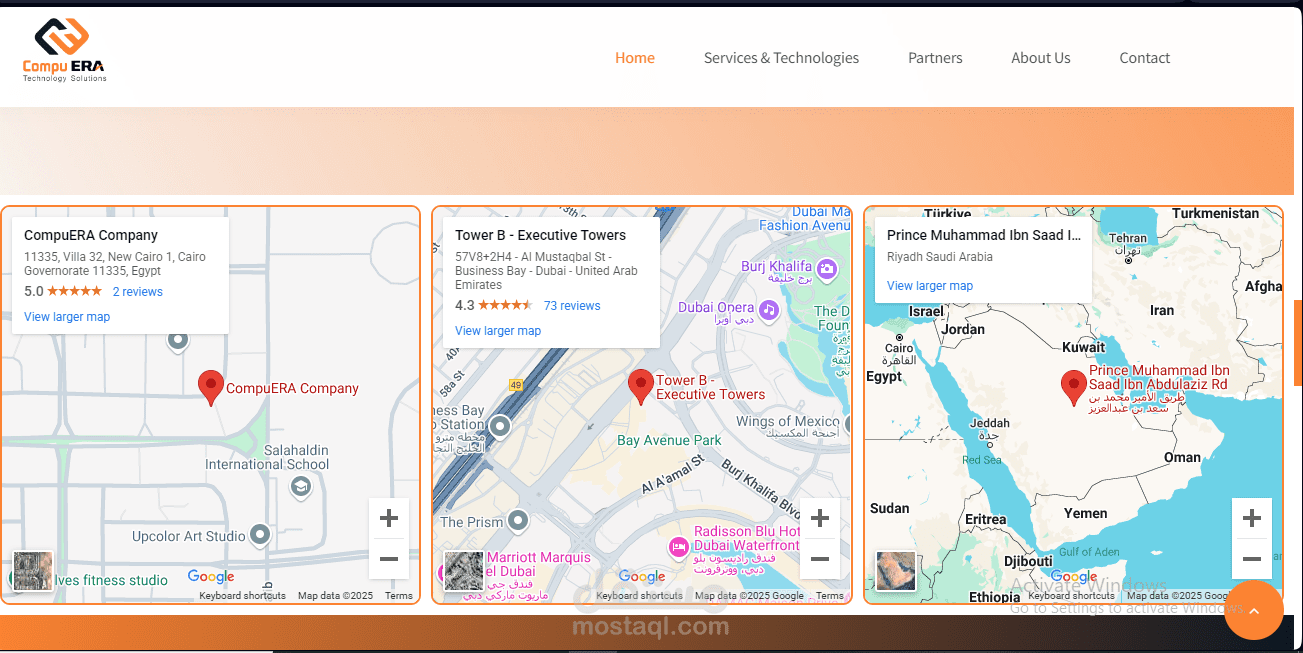Click The Prism location marker
The height and width of the screenshot is (653, 1303).
tap(517, 520)
